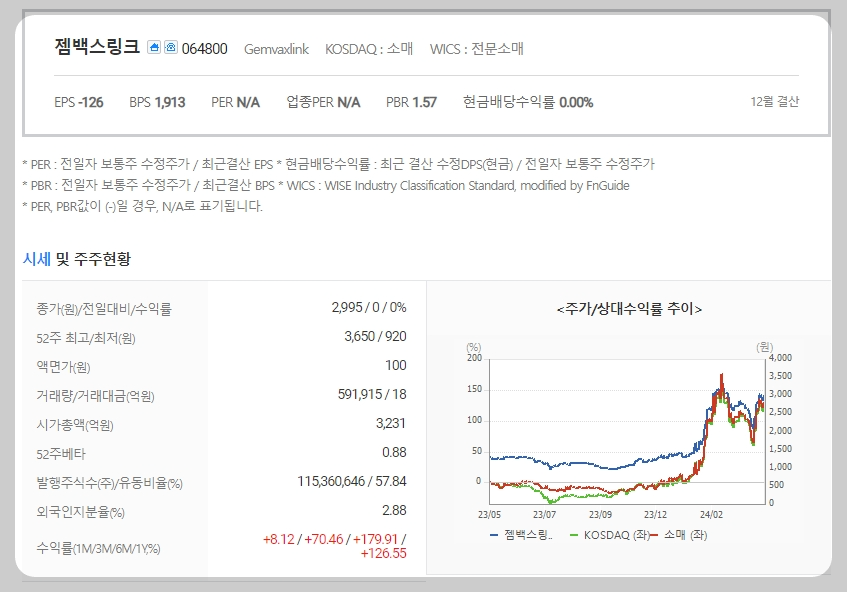Click the 23/05 chart axis label

tap(489, 515)
